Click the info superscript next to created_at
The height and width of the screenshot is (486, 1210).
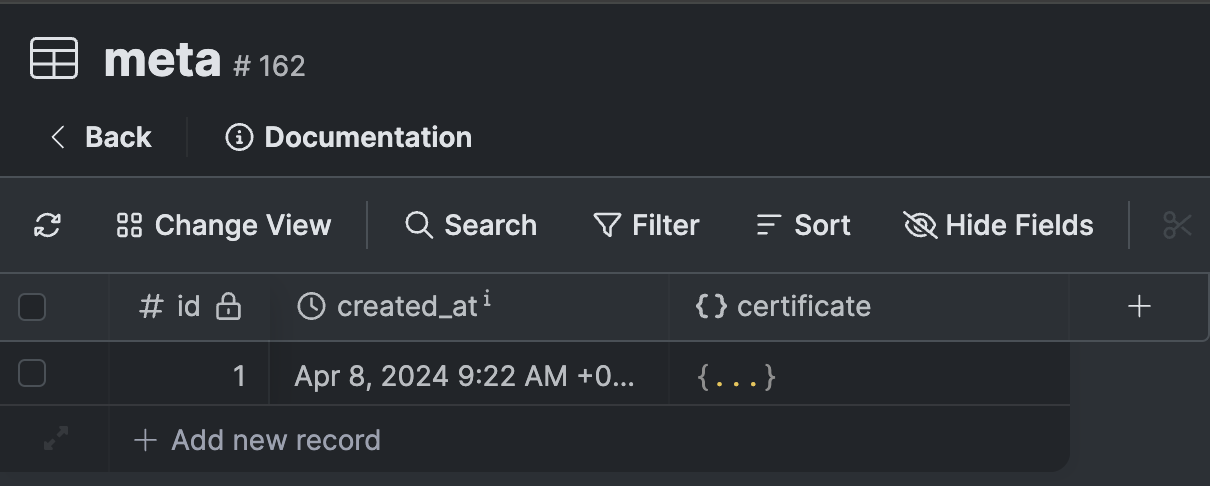click(x=487, y=298)
